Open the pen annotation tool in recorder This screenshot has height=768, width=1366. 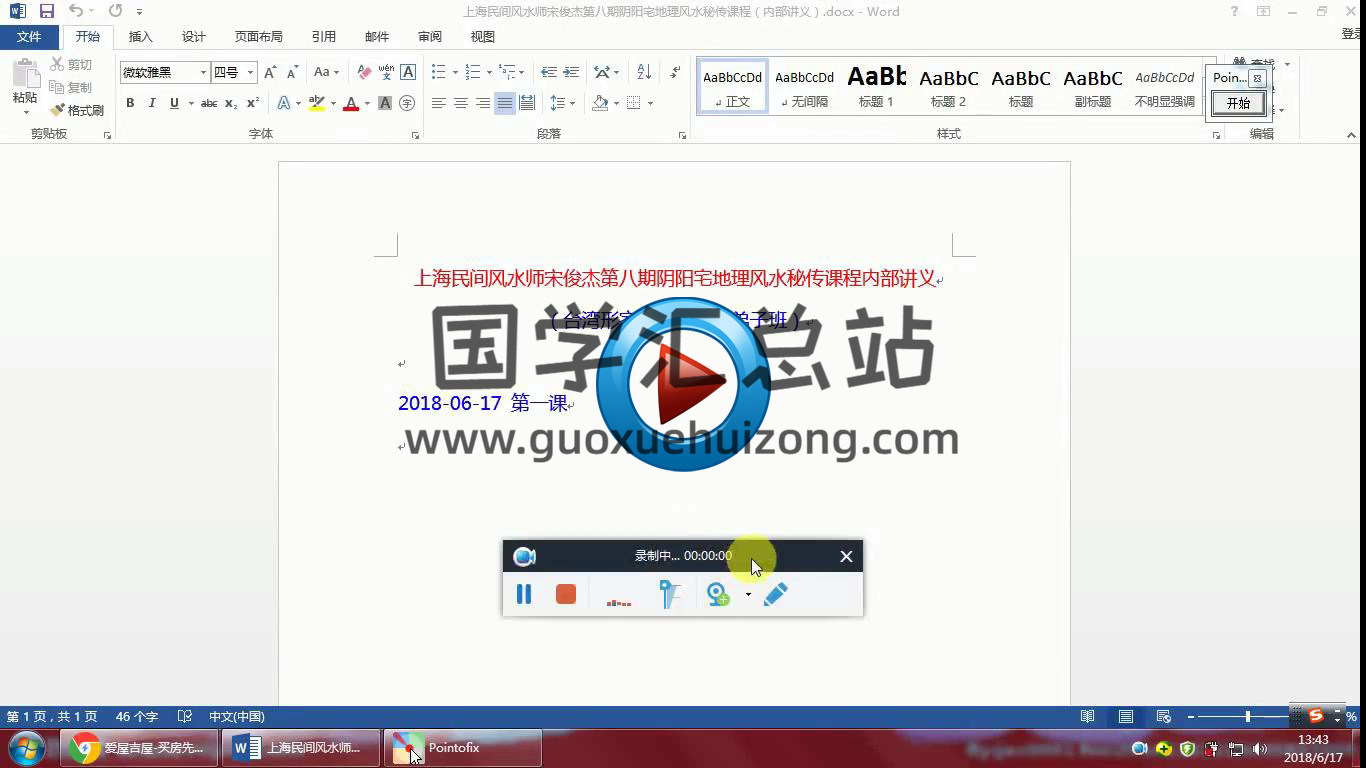pos(776,594)
